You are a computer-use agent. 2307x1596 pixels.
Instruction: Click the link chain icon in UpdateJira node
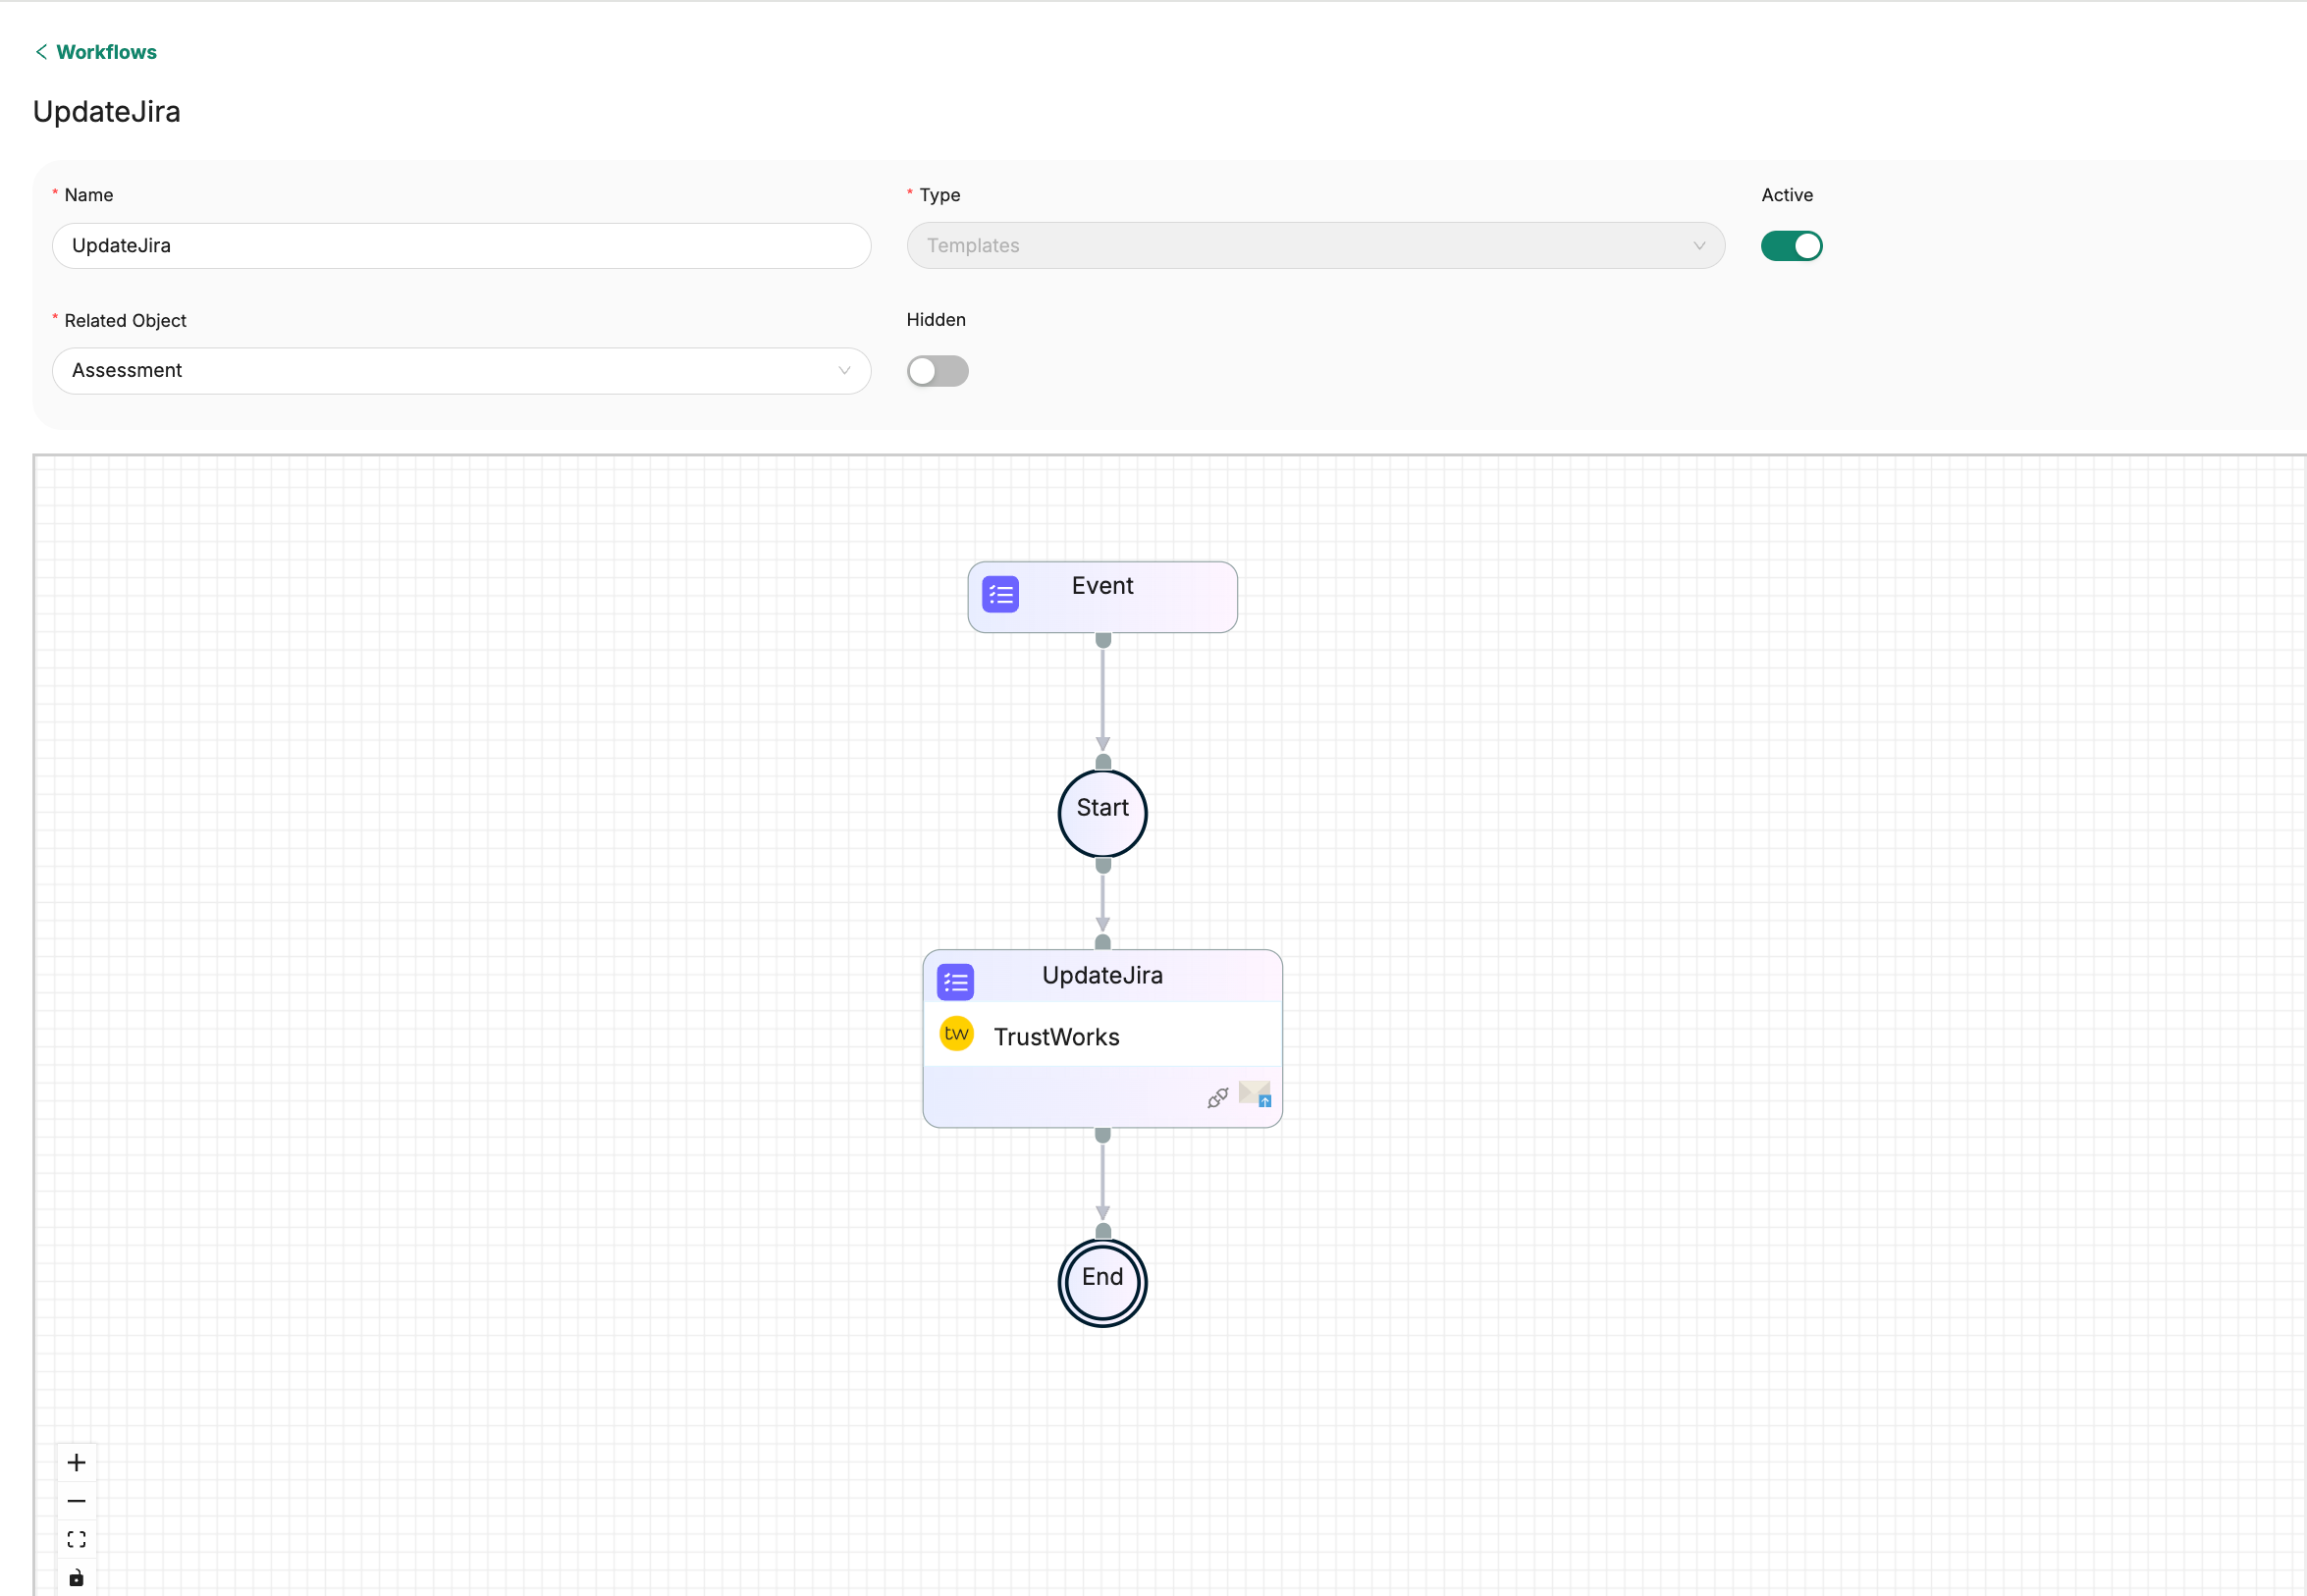(1217, 1098)
